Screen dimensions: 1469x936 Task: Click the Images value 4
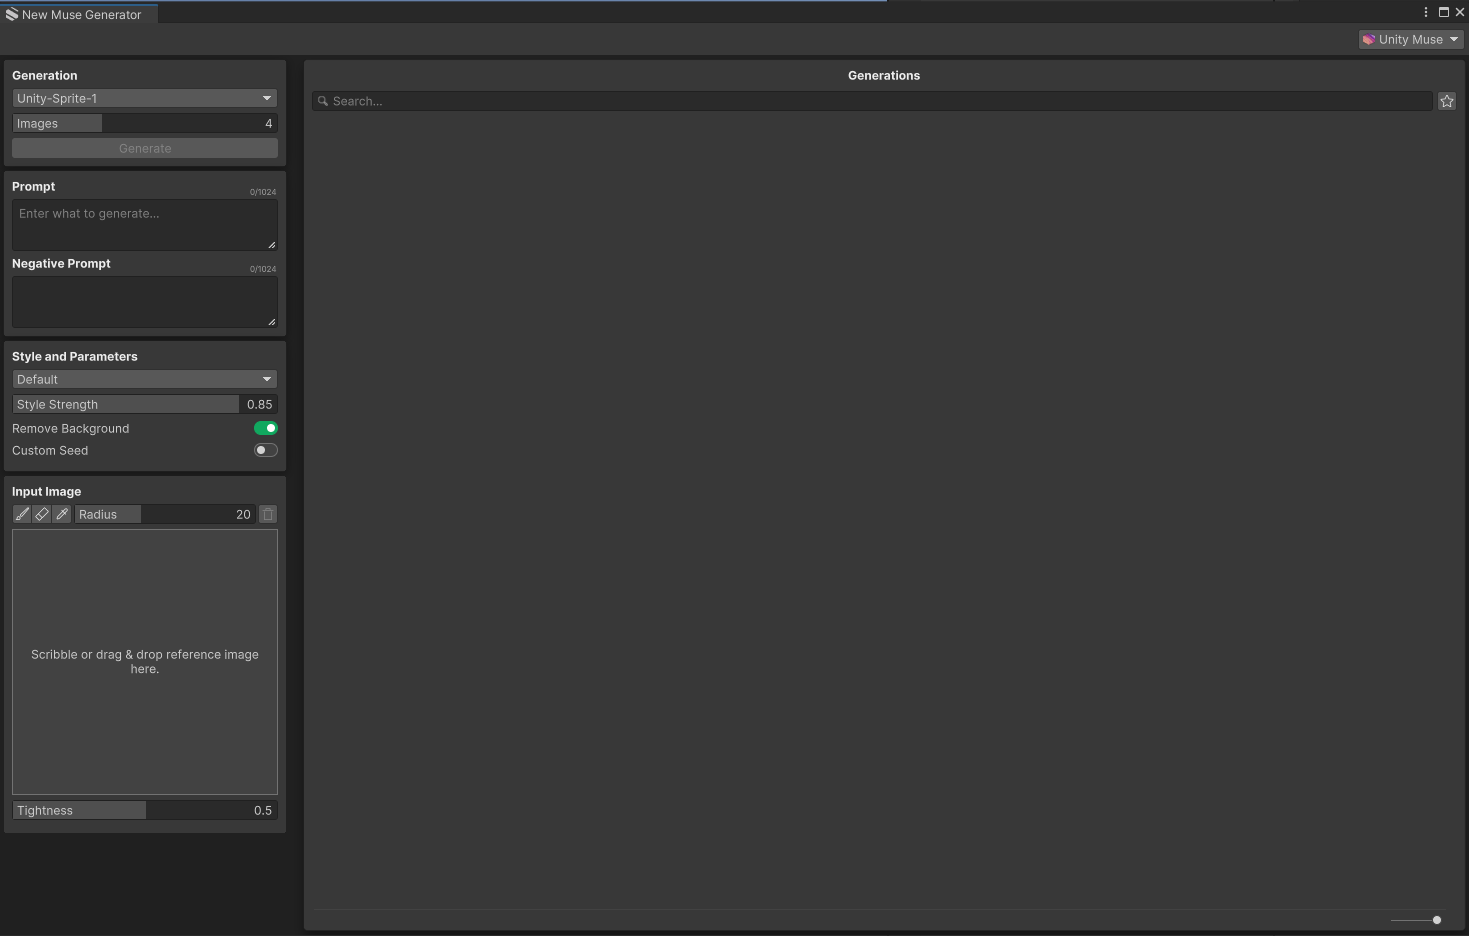[268, 123]
